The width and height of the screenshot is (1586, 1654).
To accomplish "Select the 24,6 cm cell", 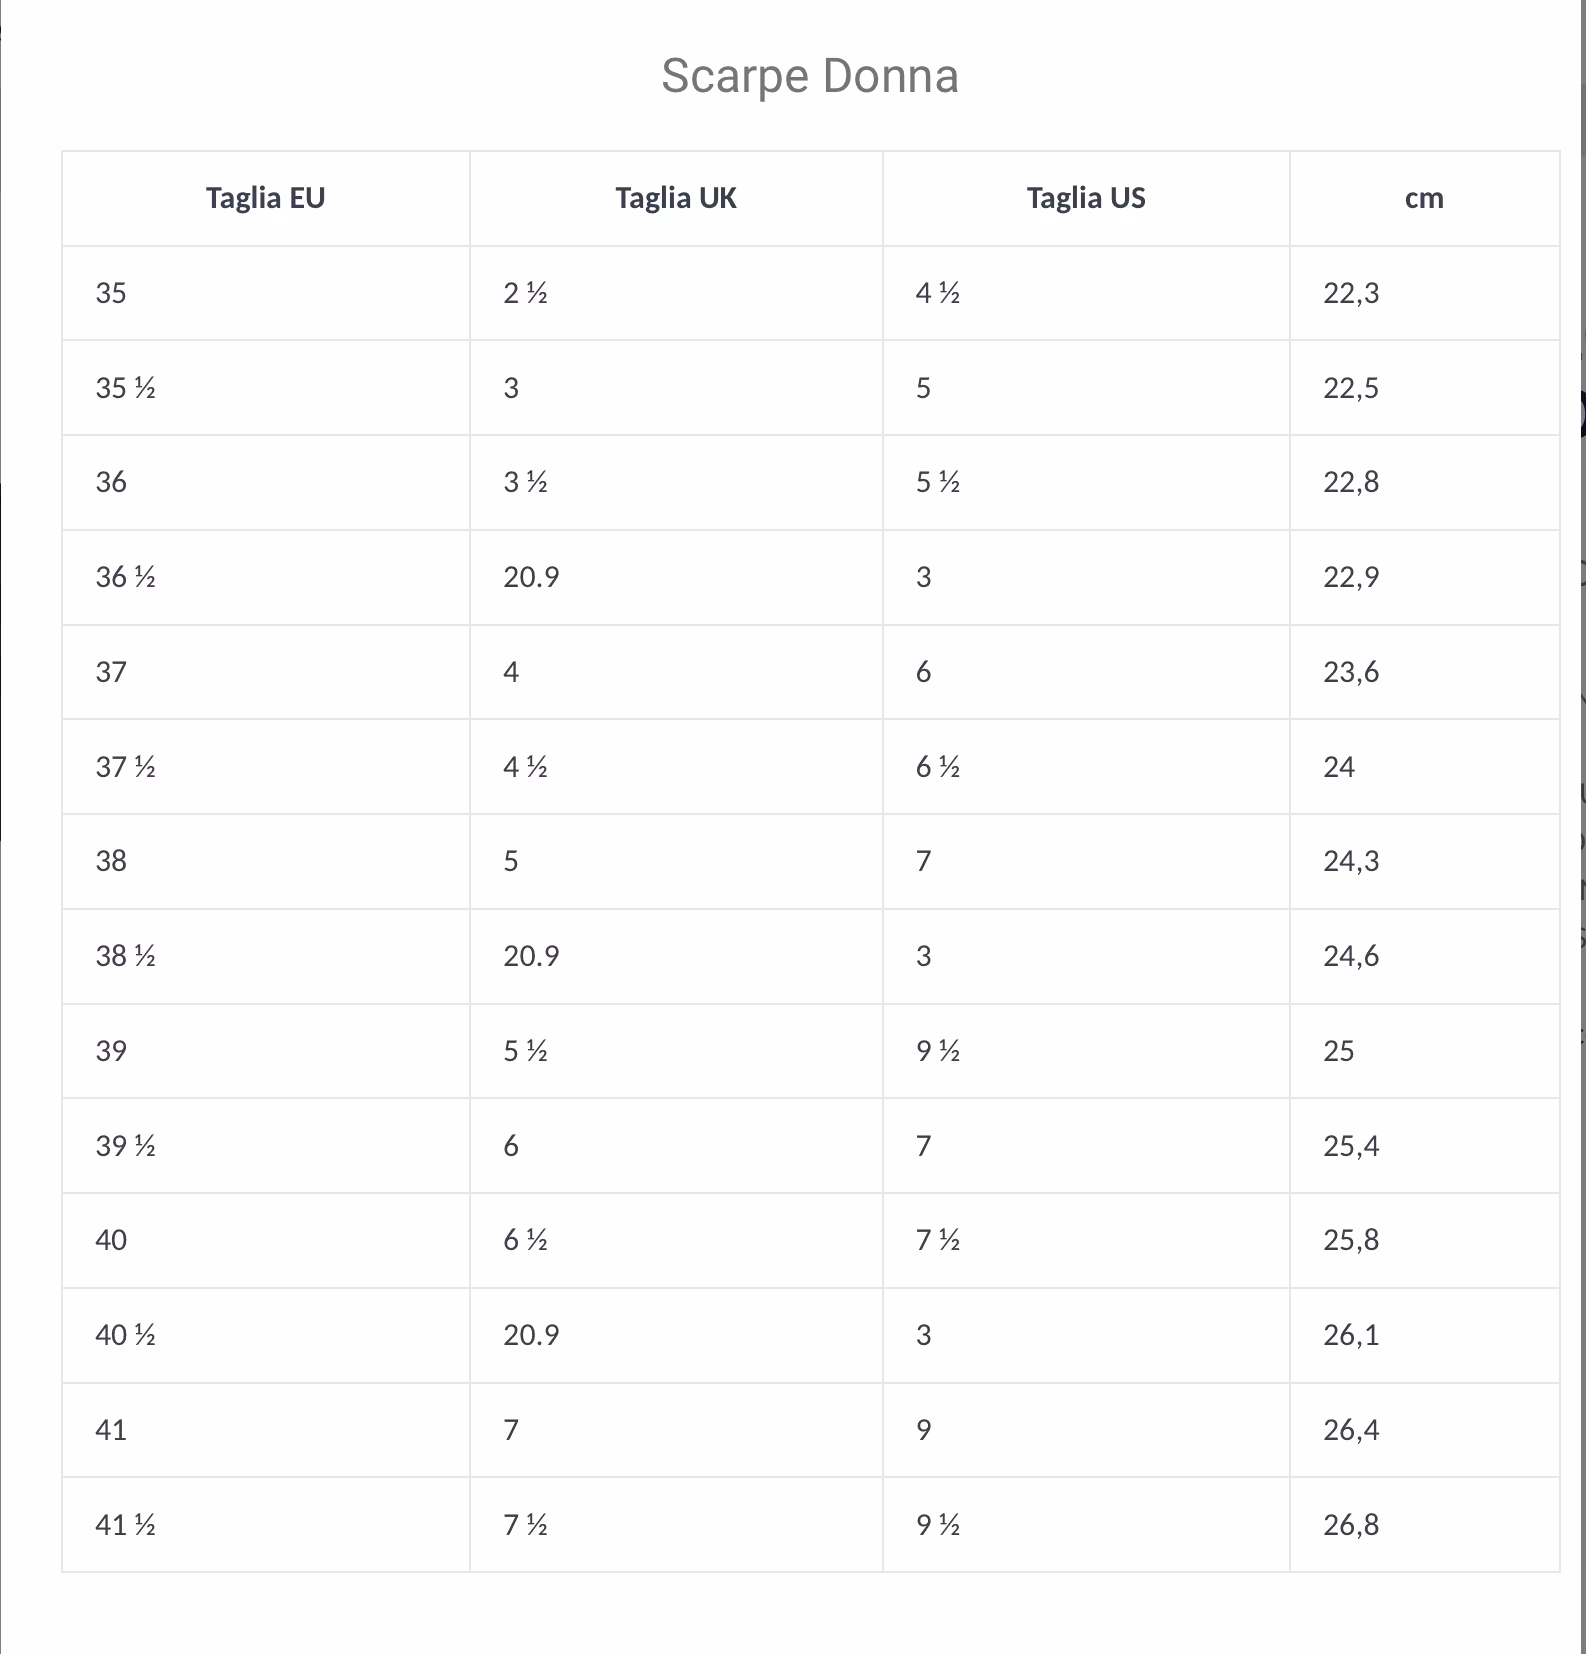I will (x=1351, y=956).
